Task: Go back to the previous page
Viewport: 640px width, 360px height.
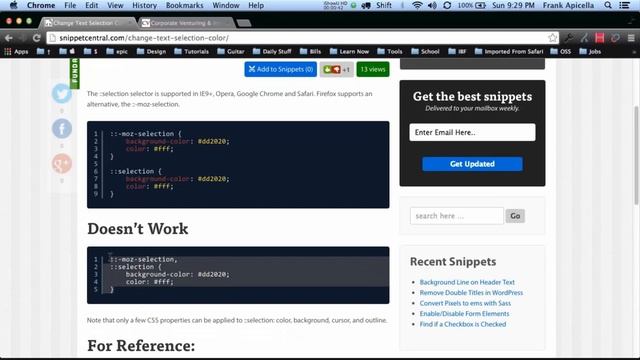Action: pyautogui.click(x=9, y=38)
